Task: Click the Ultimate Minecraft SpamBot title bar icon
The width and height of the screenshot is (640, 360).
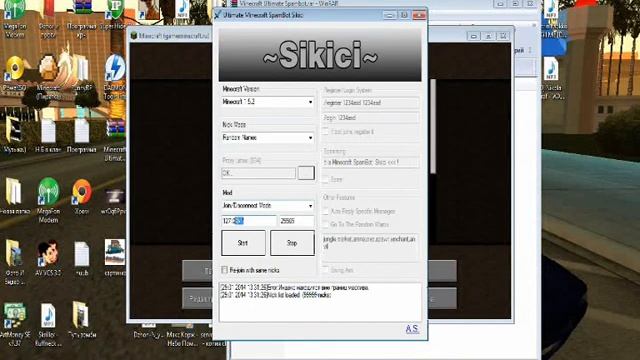Action: tap(218, 15)
